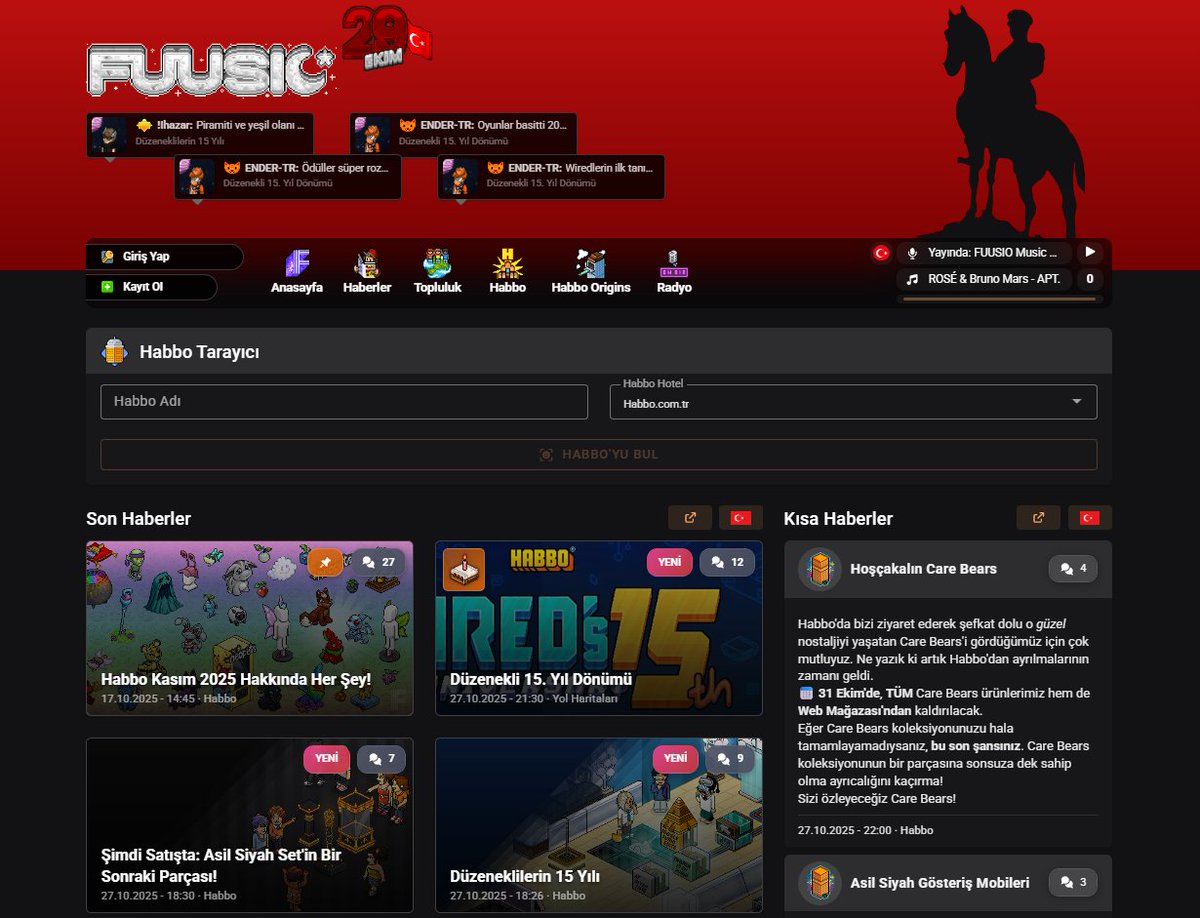The width and height of the screenshot is (1200, 918).
Task: Open the 12 comments on Wired 15th card
Action: tap(727, 563)
